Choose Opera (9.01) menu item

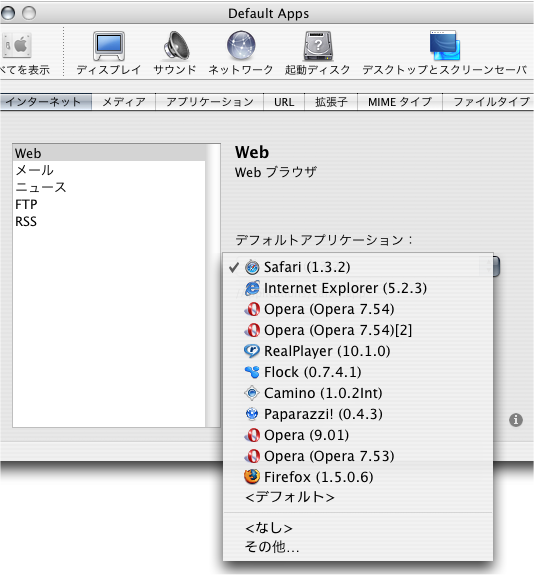[x=358, y=435]
